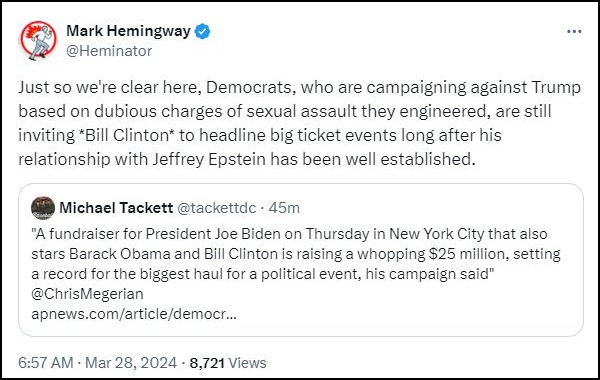Click the "Views" label at the bottom
This screenshot has width=600, height=380.
(x=247, y=363)
